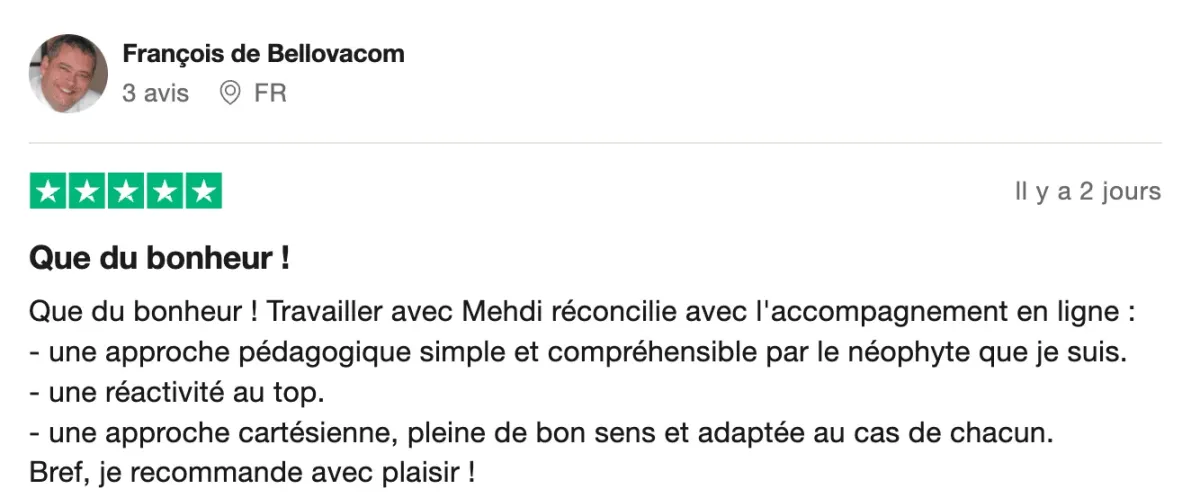Click "Bref, je recommande avec plaisir !"

coord(251,471)
